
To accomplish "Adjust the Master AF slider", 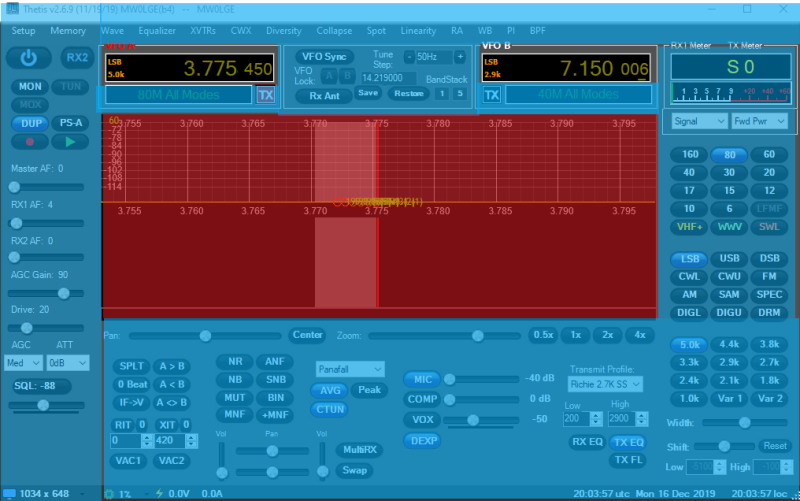I will point(46,187).
